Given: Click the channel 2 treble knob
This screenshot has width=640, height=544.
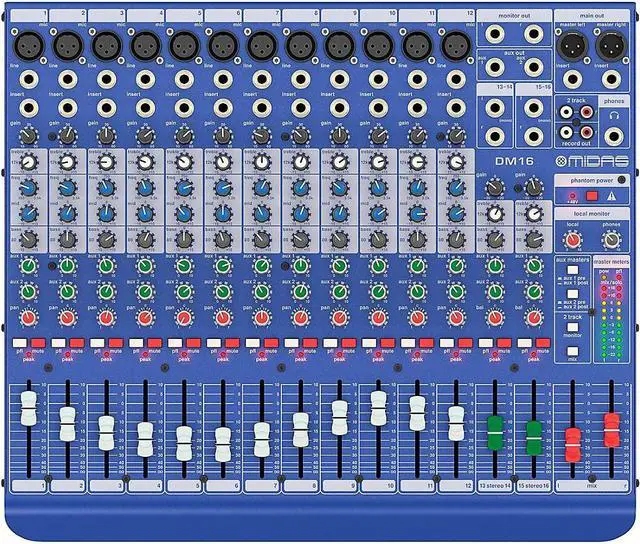Looking at the screenshot, I should coord(67,162).
